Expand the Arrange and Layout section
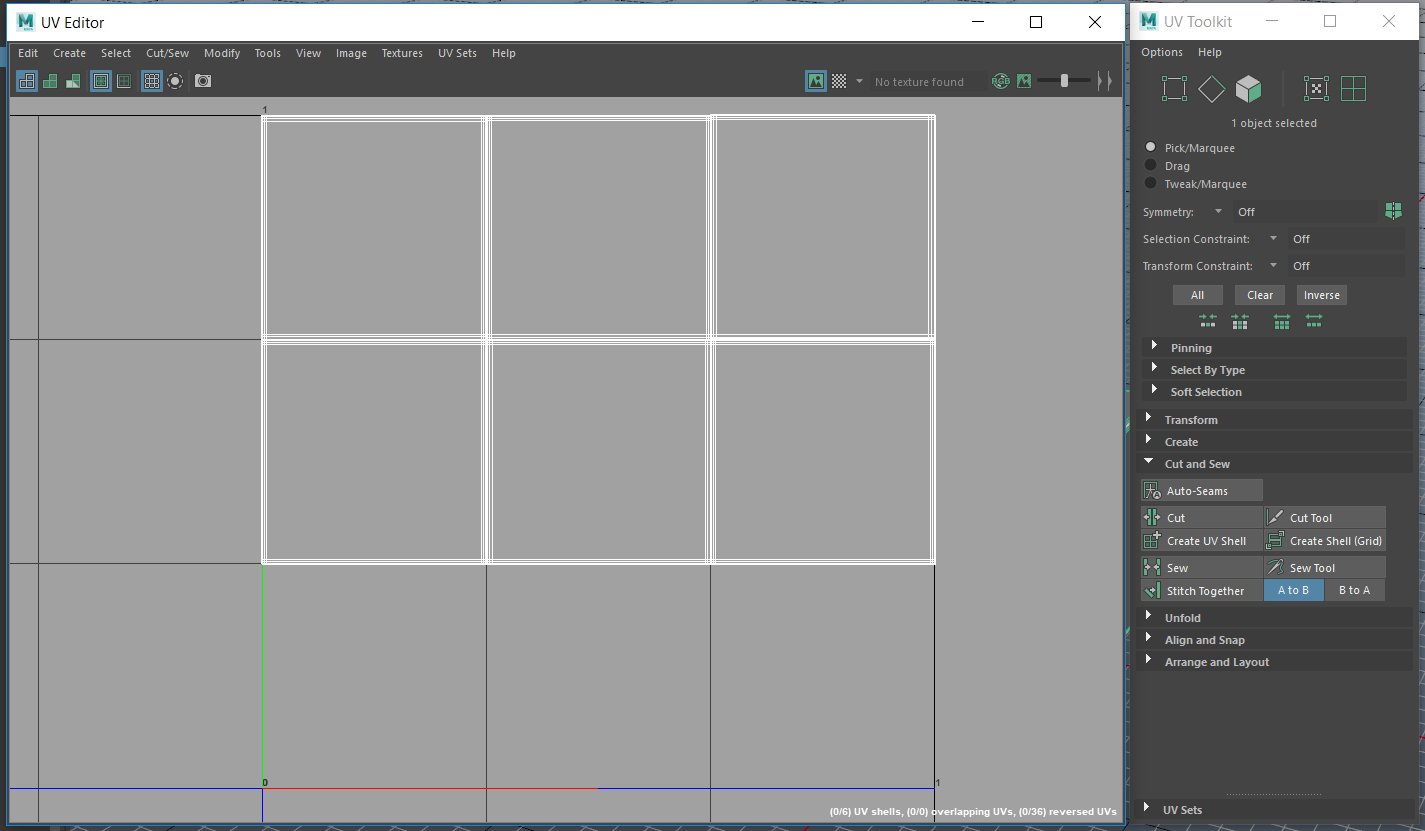This screenshot has height=831, width=1425. [x=1274, y=661]
